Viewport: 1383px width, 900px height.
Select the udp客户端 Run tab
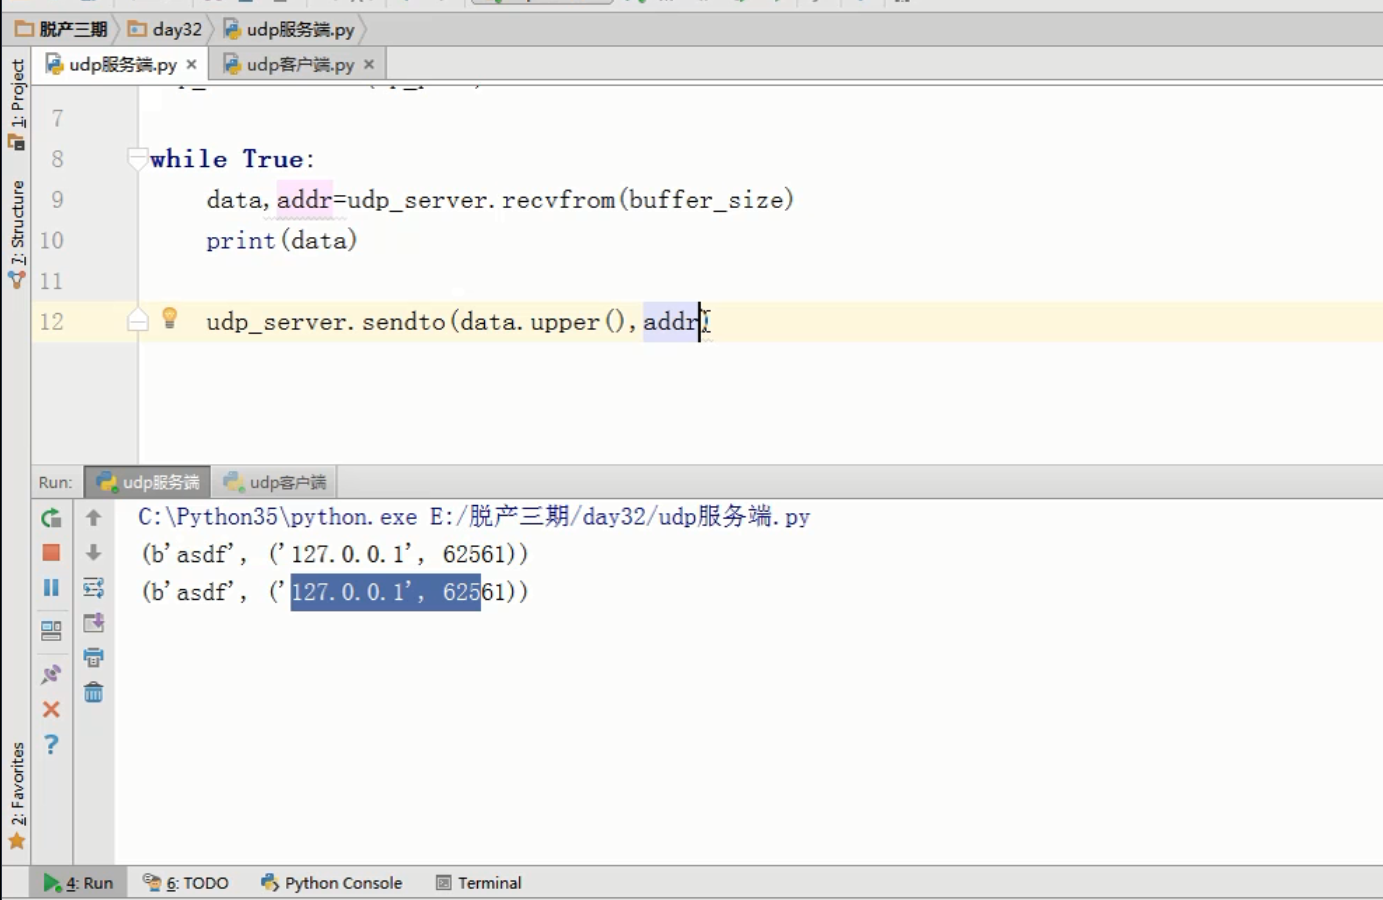tap(275, 482)
